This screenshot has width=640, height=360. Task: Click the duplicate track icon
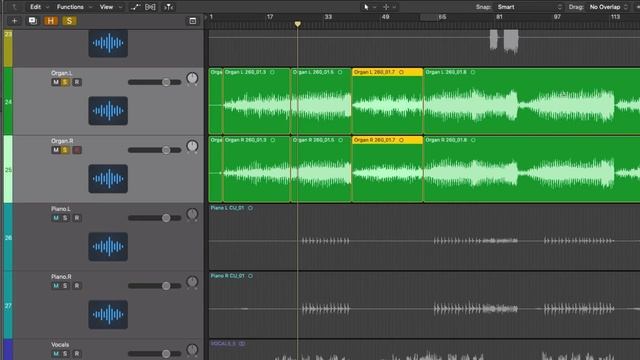(x=33, y=21)
